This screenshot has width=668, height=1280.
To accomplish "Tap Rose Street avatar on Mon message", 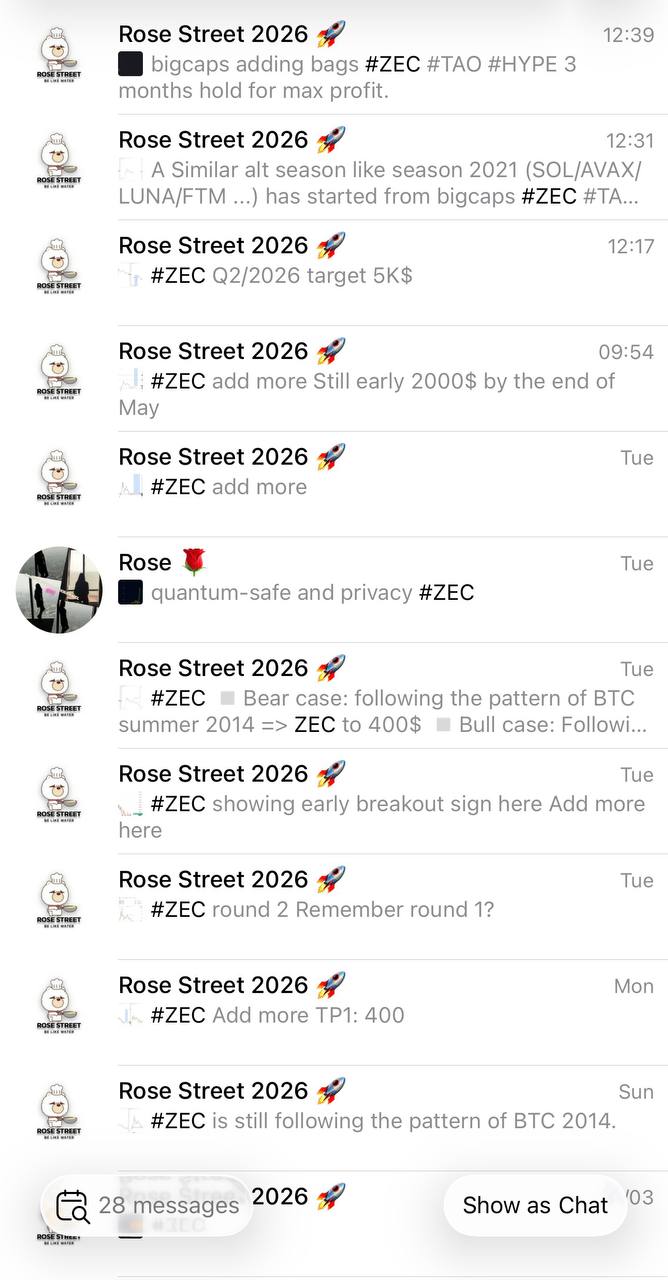I will click(59, 1012).
